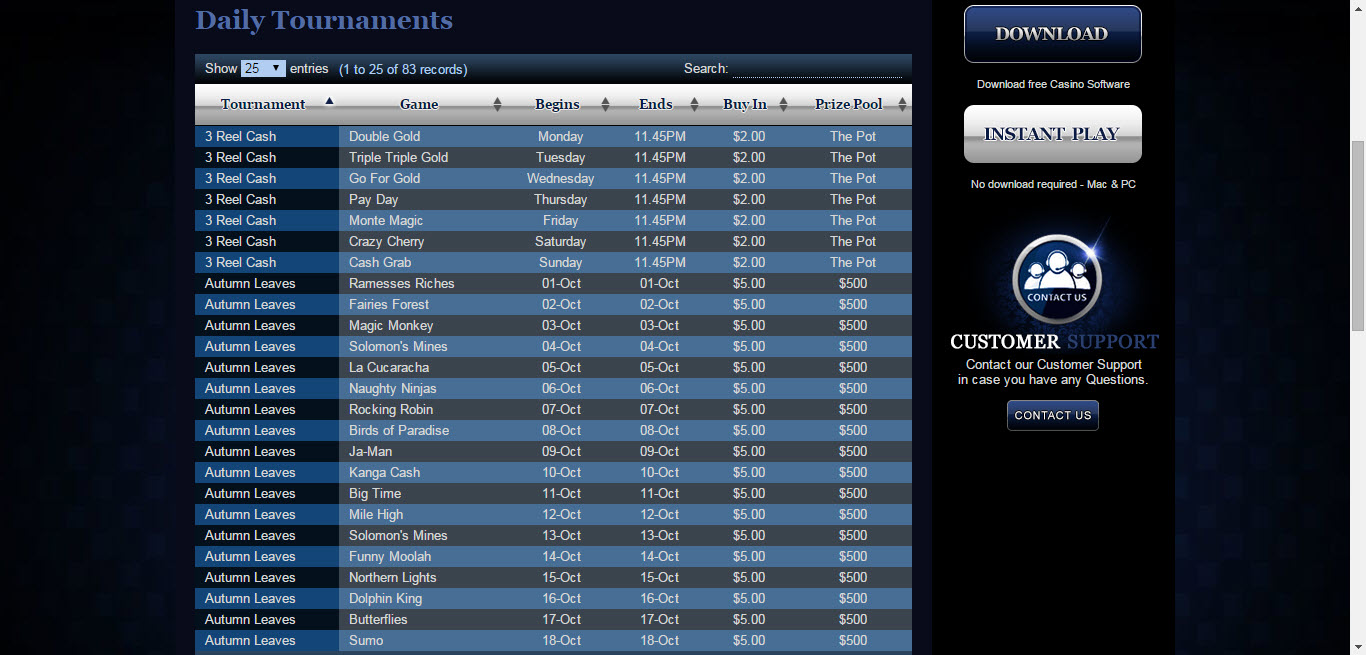Image resolution: width=1366 pixels, height=655 pixels.
Task: Select the Monte Magic game cell
Action: coord(423,220)
